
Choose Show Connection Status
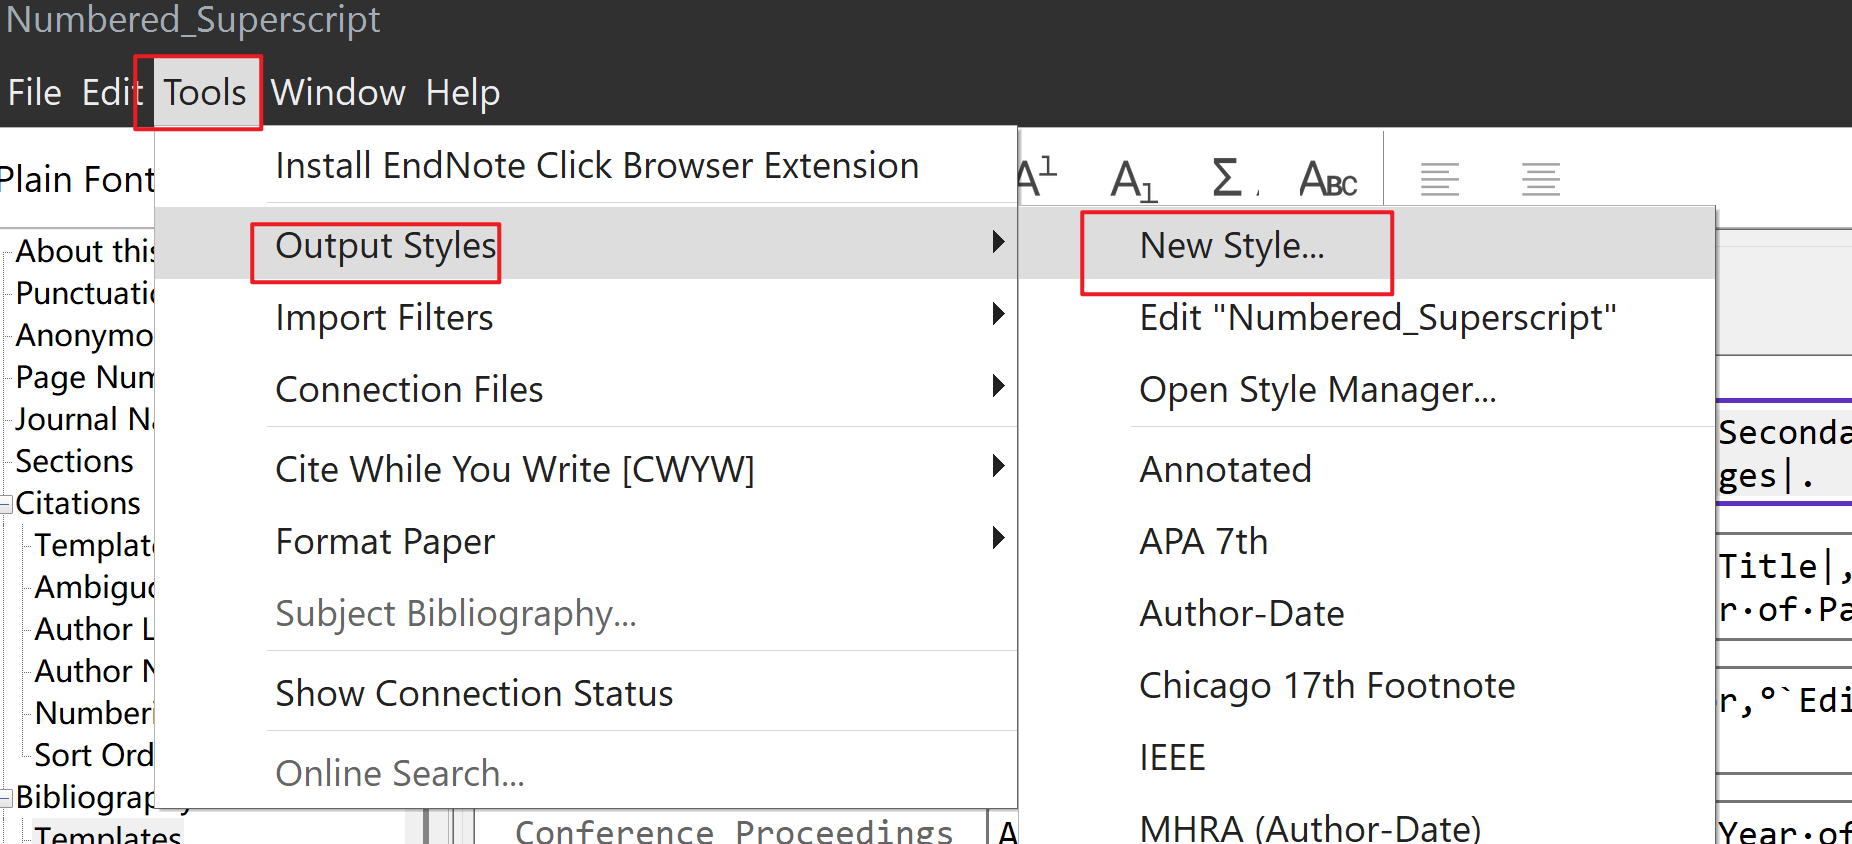473,694
